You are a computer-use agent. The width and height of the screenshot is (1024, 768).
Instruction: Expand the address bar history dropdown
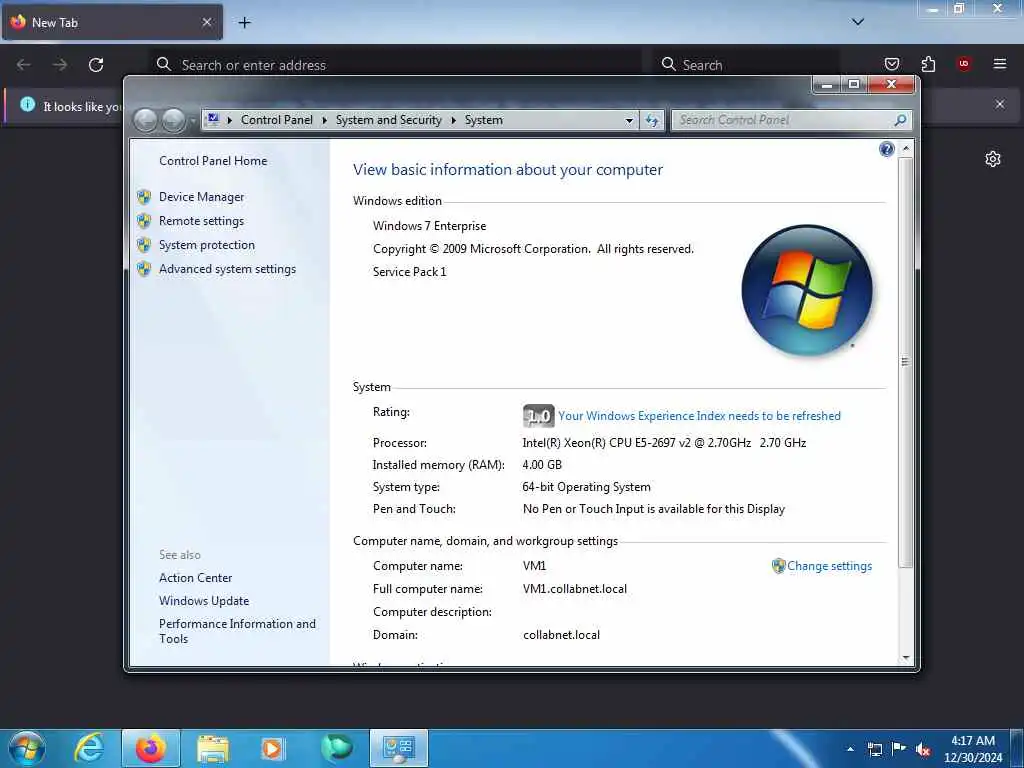point(629,121)
